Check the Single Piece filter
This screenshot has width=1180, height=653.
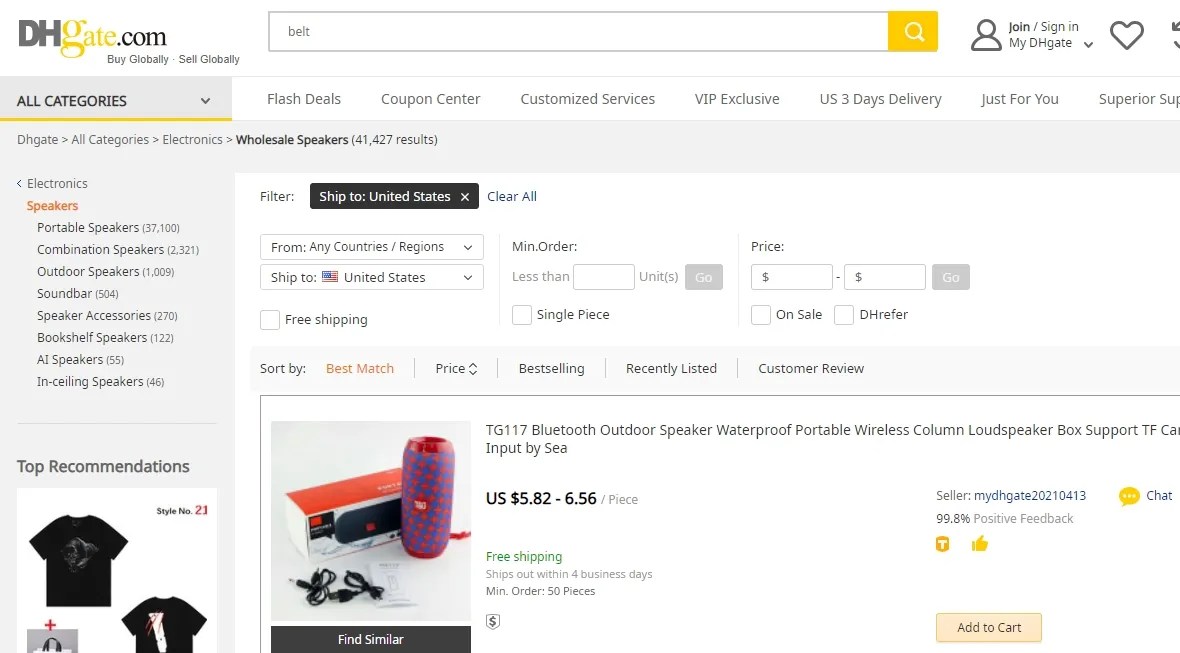tap(521, 314)
